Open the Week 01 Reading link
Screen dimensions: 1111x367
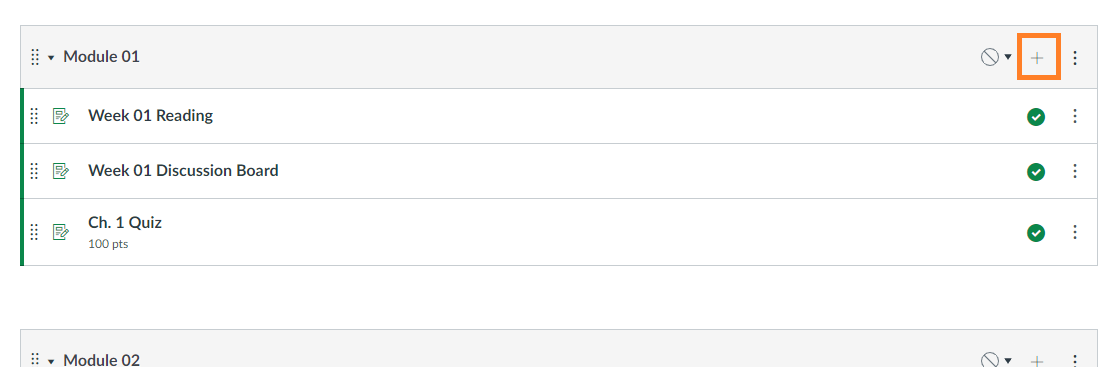coord(150,115)
